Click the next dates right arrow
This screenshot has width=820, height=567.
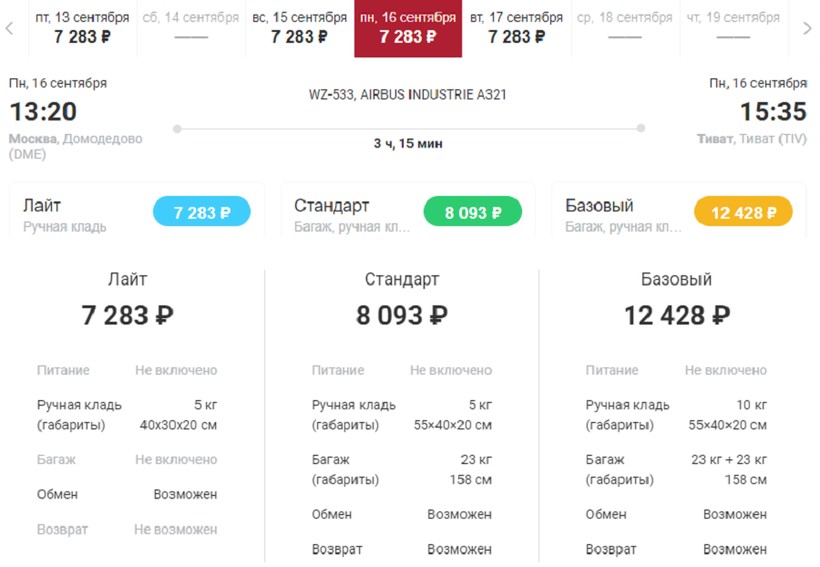[808, 28]
